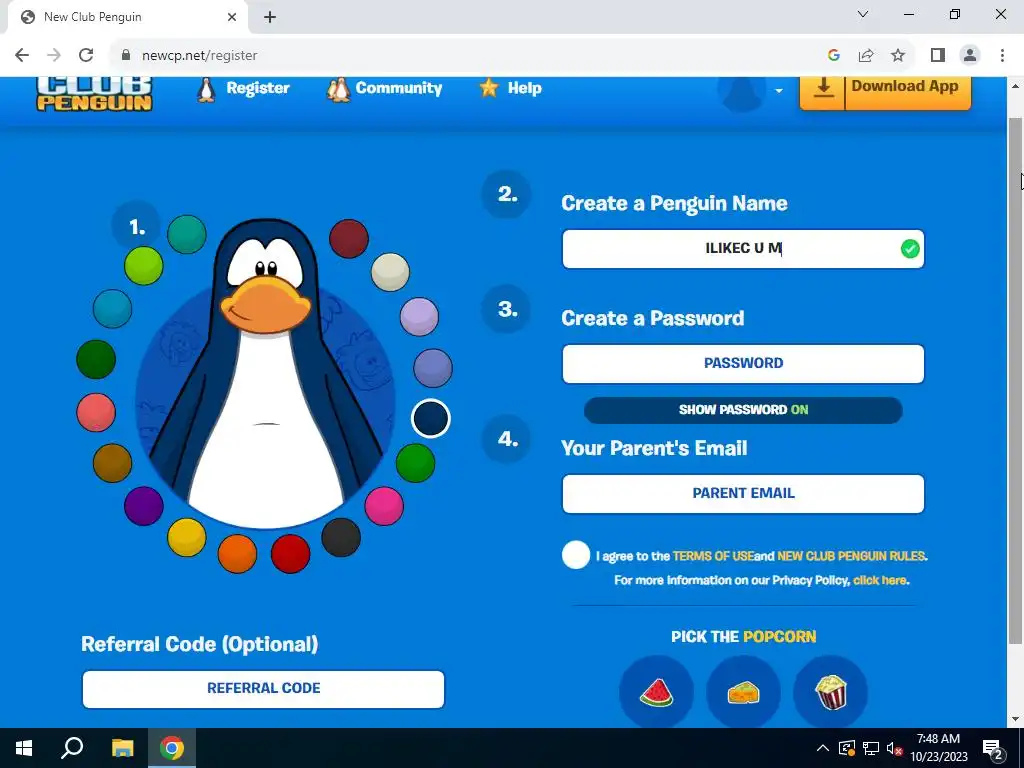Image resolution: width=1024 pixels, height=768 pixels.
Task: Open Chrome three-dot menu
Action: [x=1002, y=55]
